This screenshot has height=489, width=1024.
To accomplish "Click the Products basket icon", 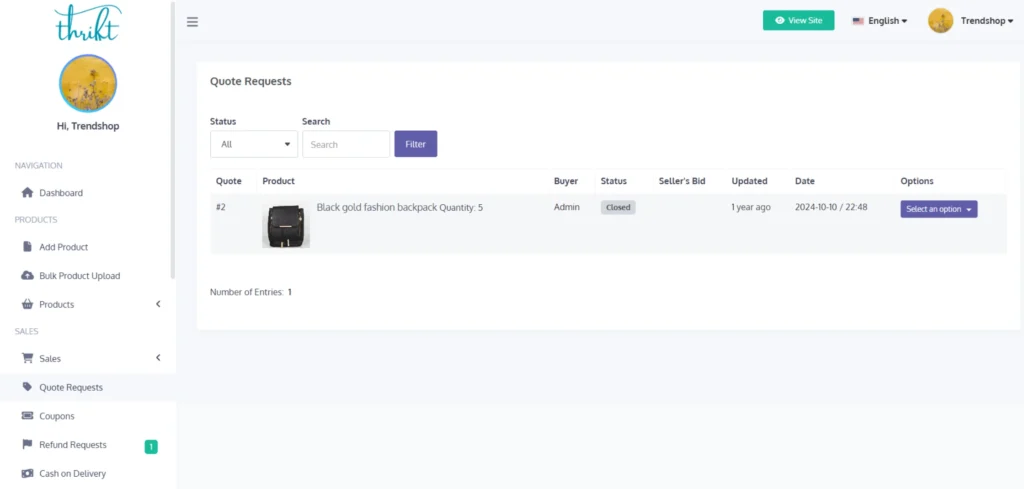I will tap(28, 305).
